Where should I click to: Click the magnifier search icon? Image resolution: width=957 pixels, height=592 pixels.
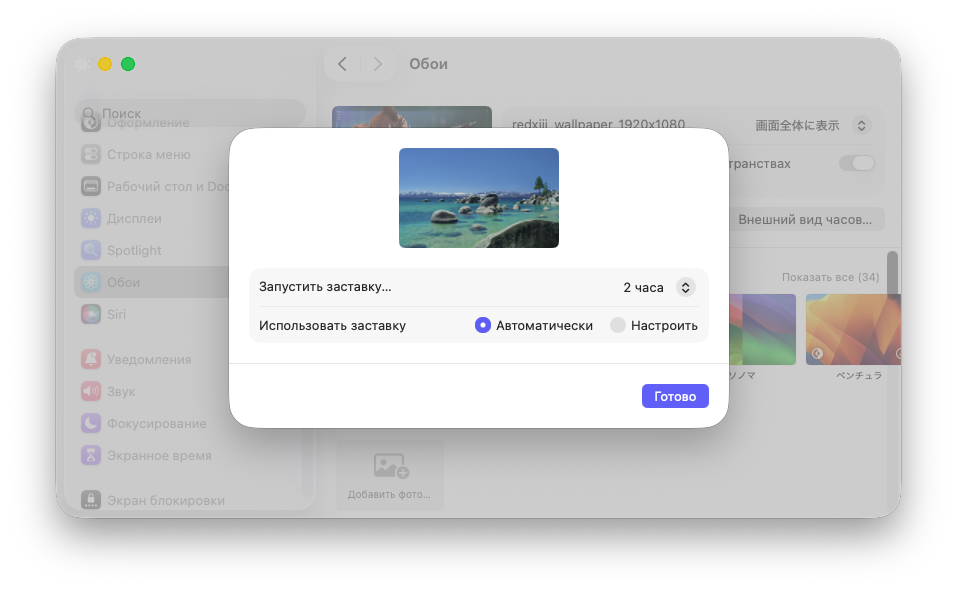click(x=88, y=114)
